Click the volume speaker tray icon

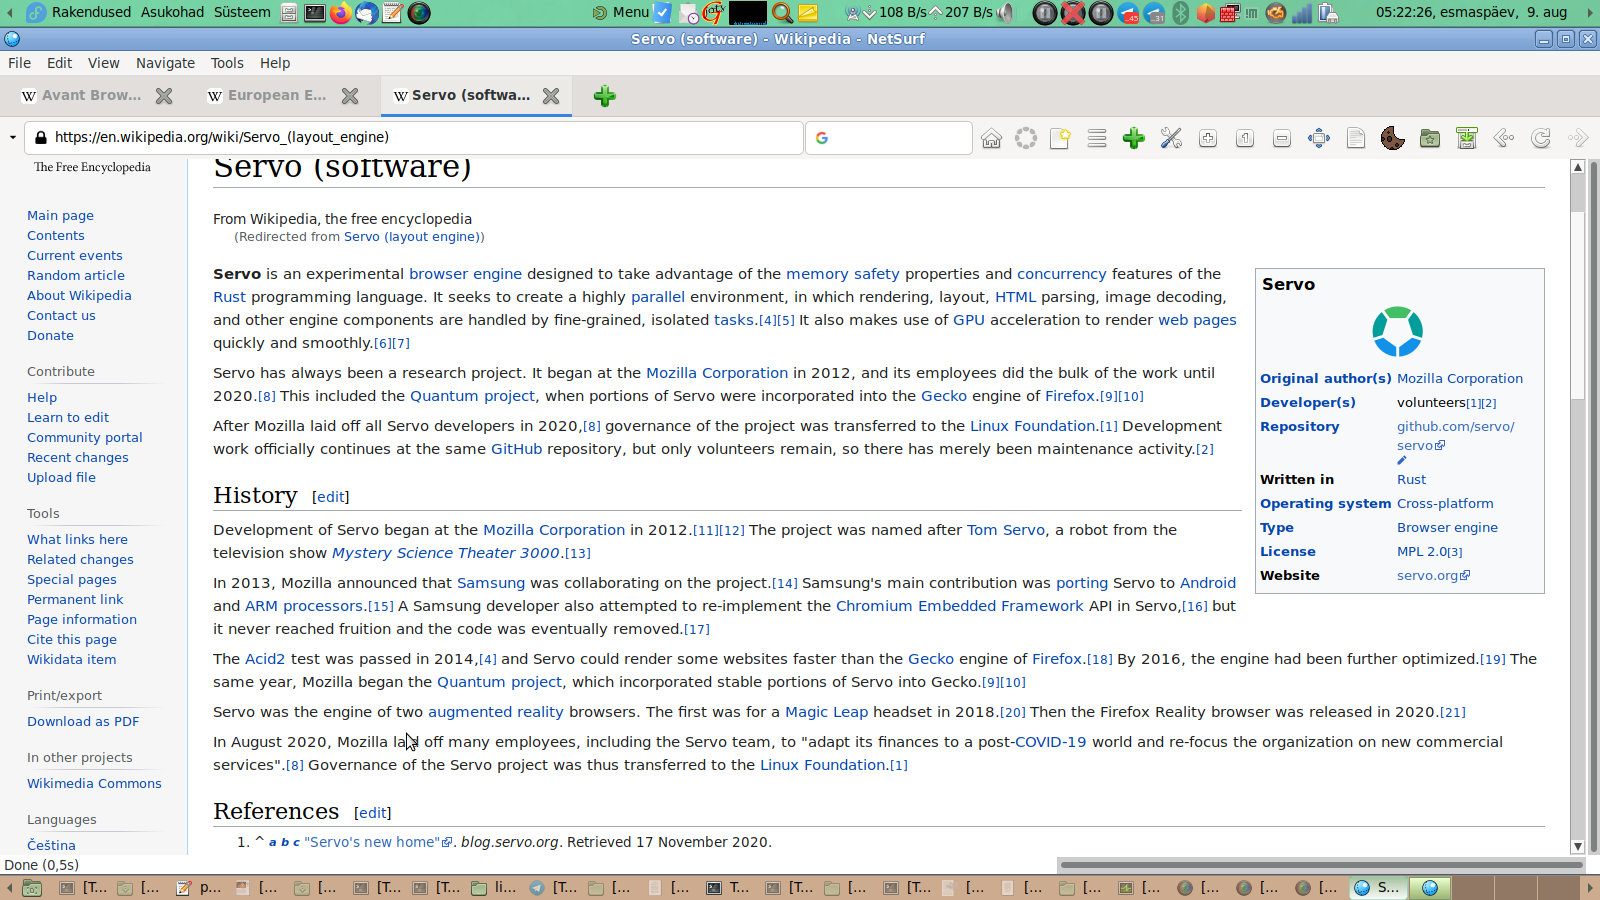click(1005, 13)
